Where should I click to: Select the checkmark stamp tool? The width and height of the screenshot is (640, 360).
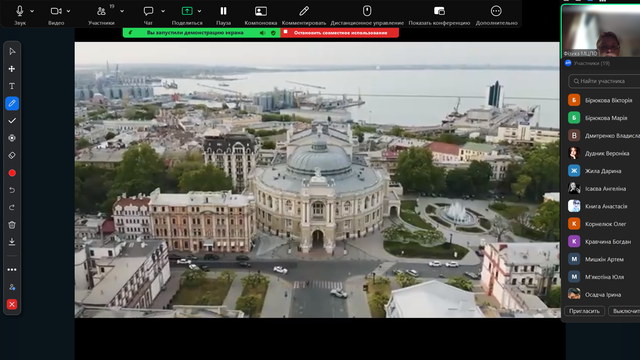(12, 121)
